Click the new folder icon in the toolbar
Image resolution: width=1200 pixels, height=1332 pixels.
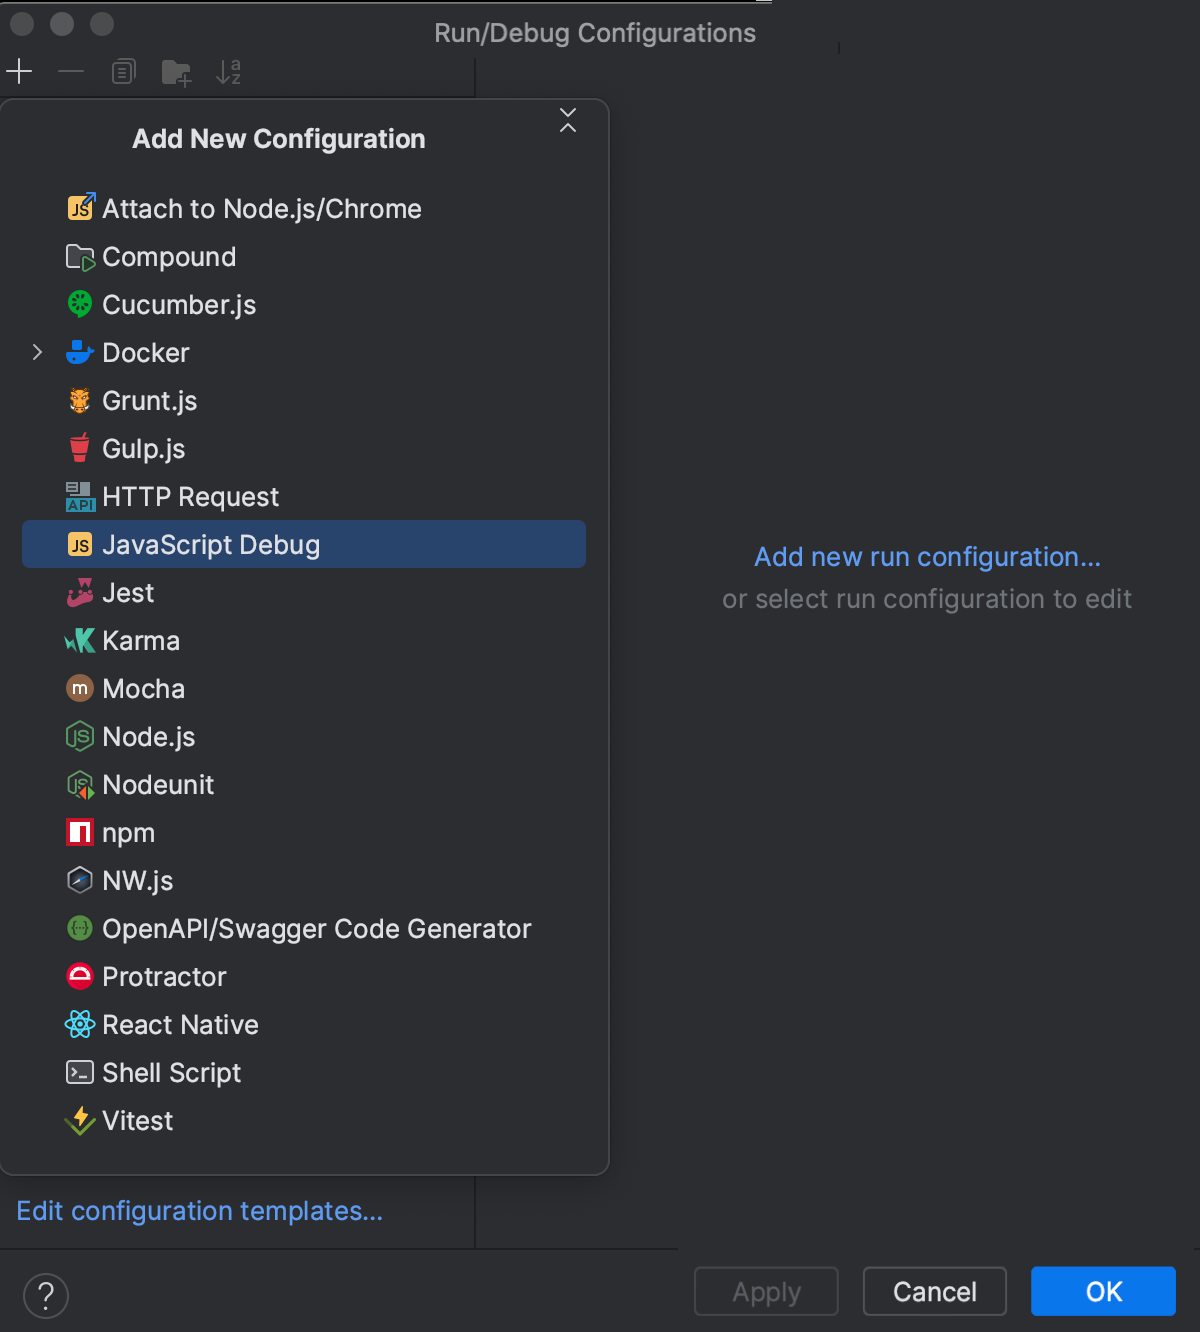point(176,71)
